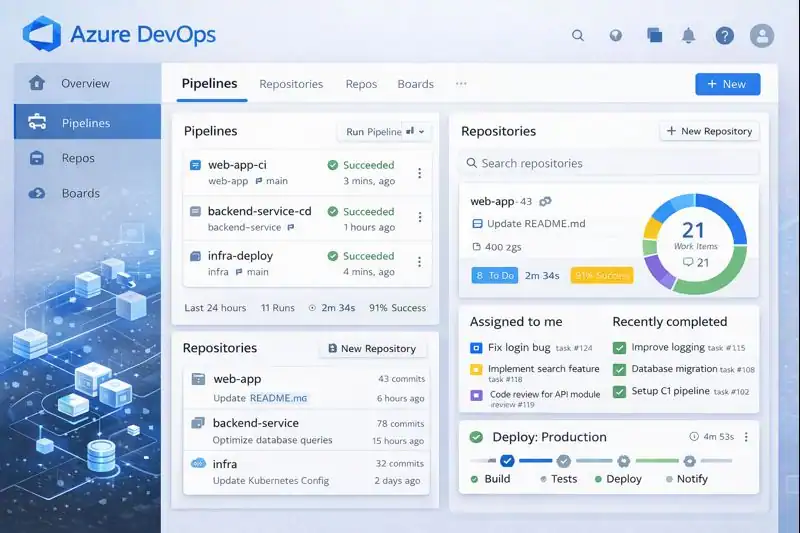Click web-app repository icon in list

198,379
